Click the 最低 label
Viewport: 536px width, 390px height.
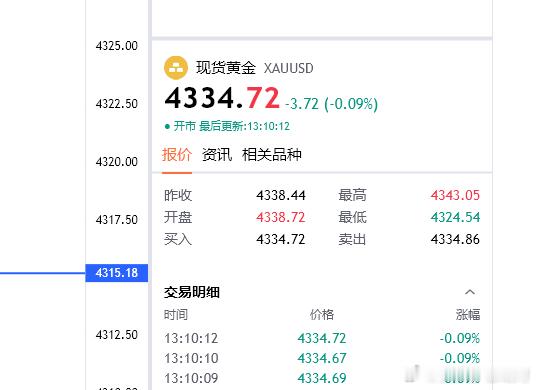click(x=352, y=217)
